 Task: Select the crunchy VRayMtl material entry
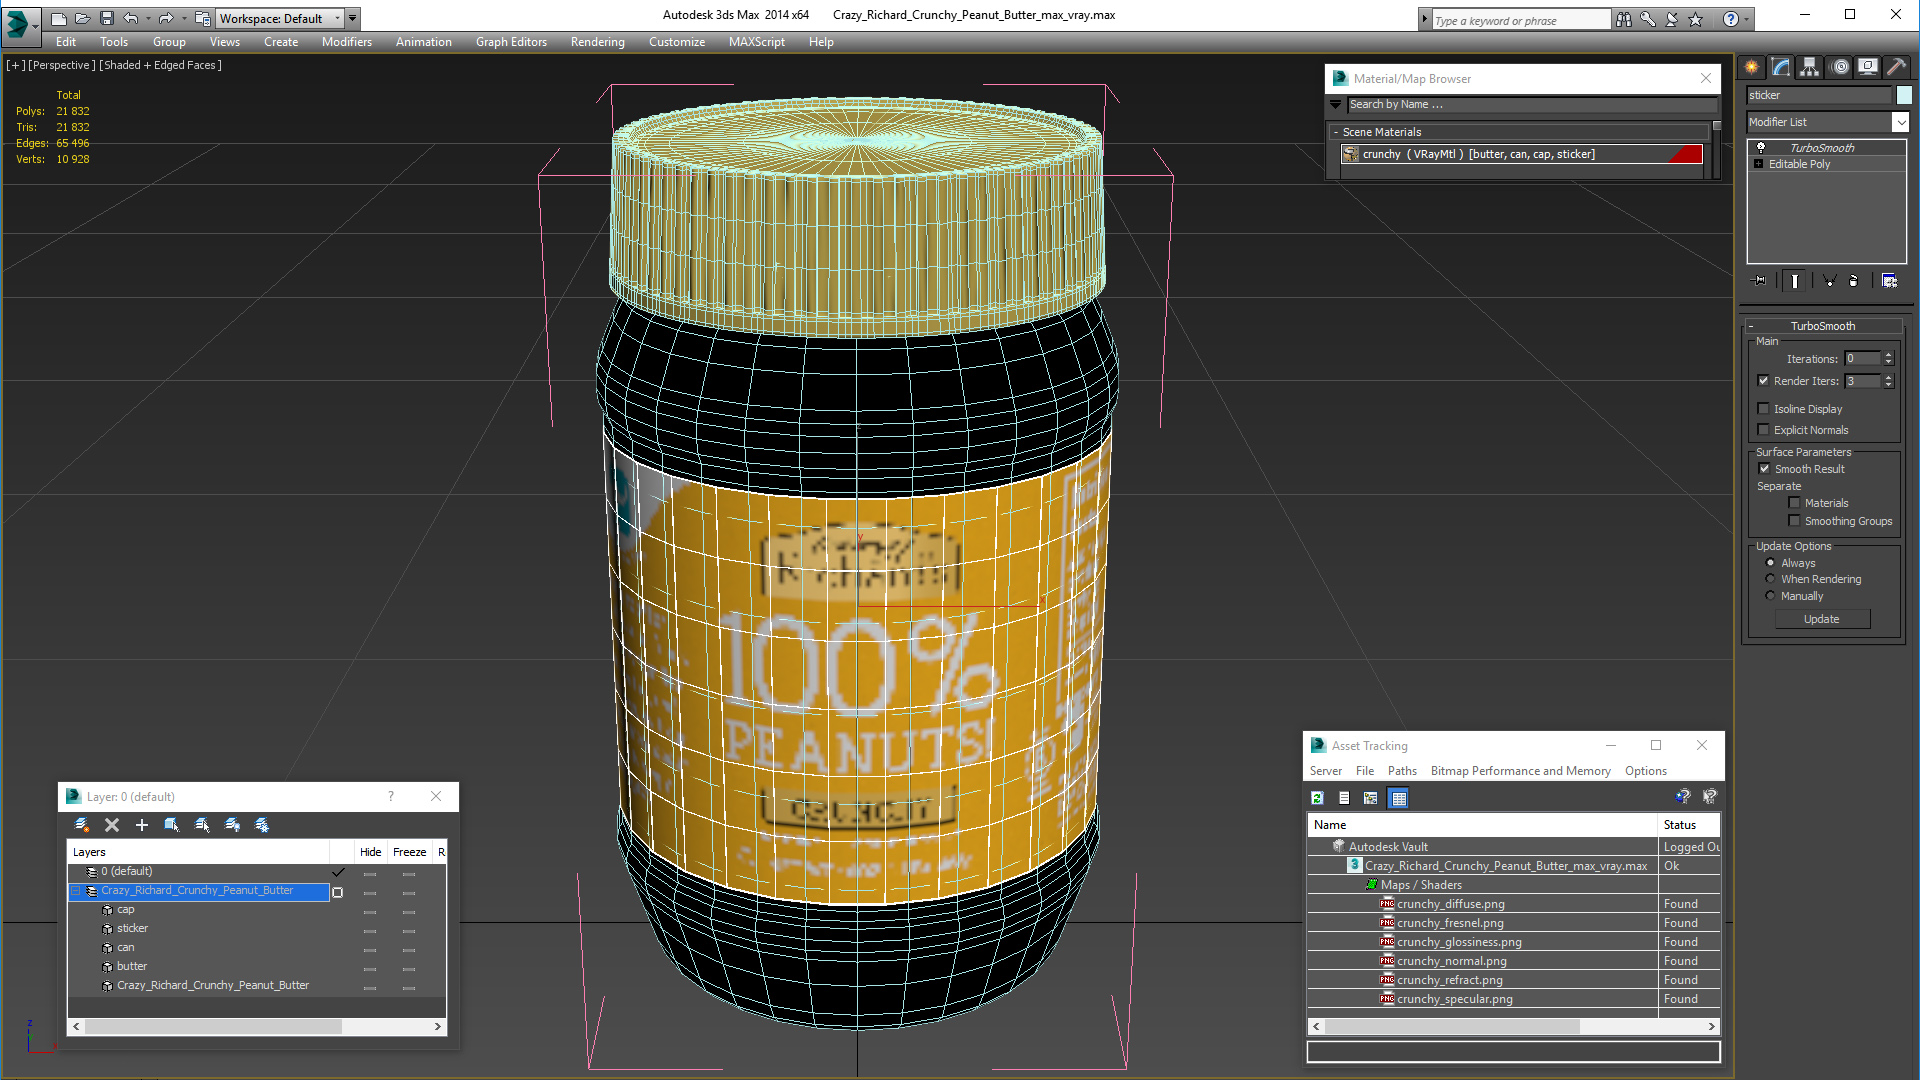coord(1521,154)
